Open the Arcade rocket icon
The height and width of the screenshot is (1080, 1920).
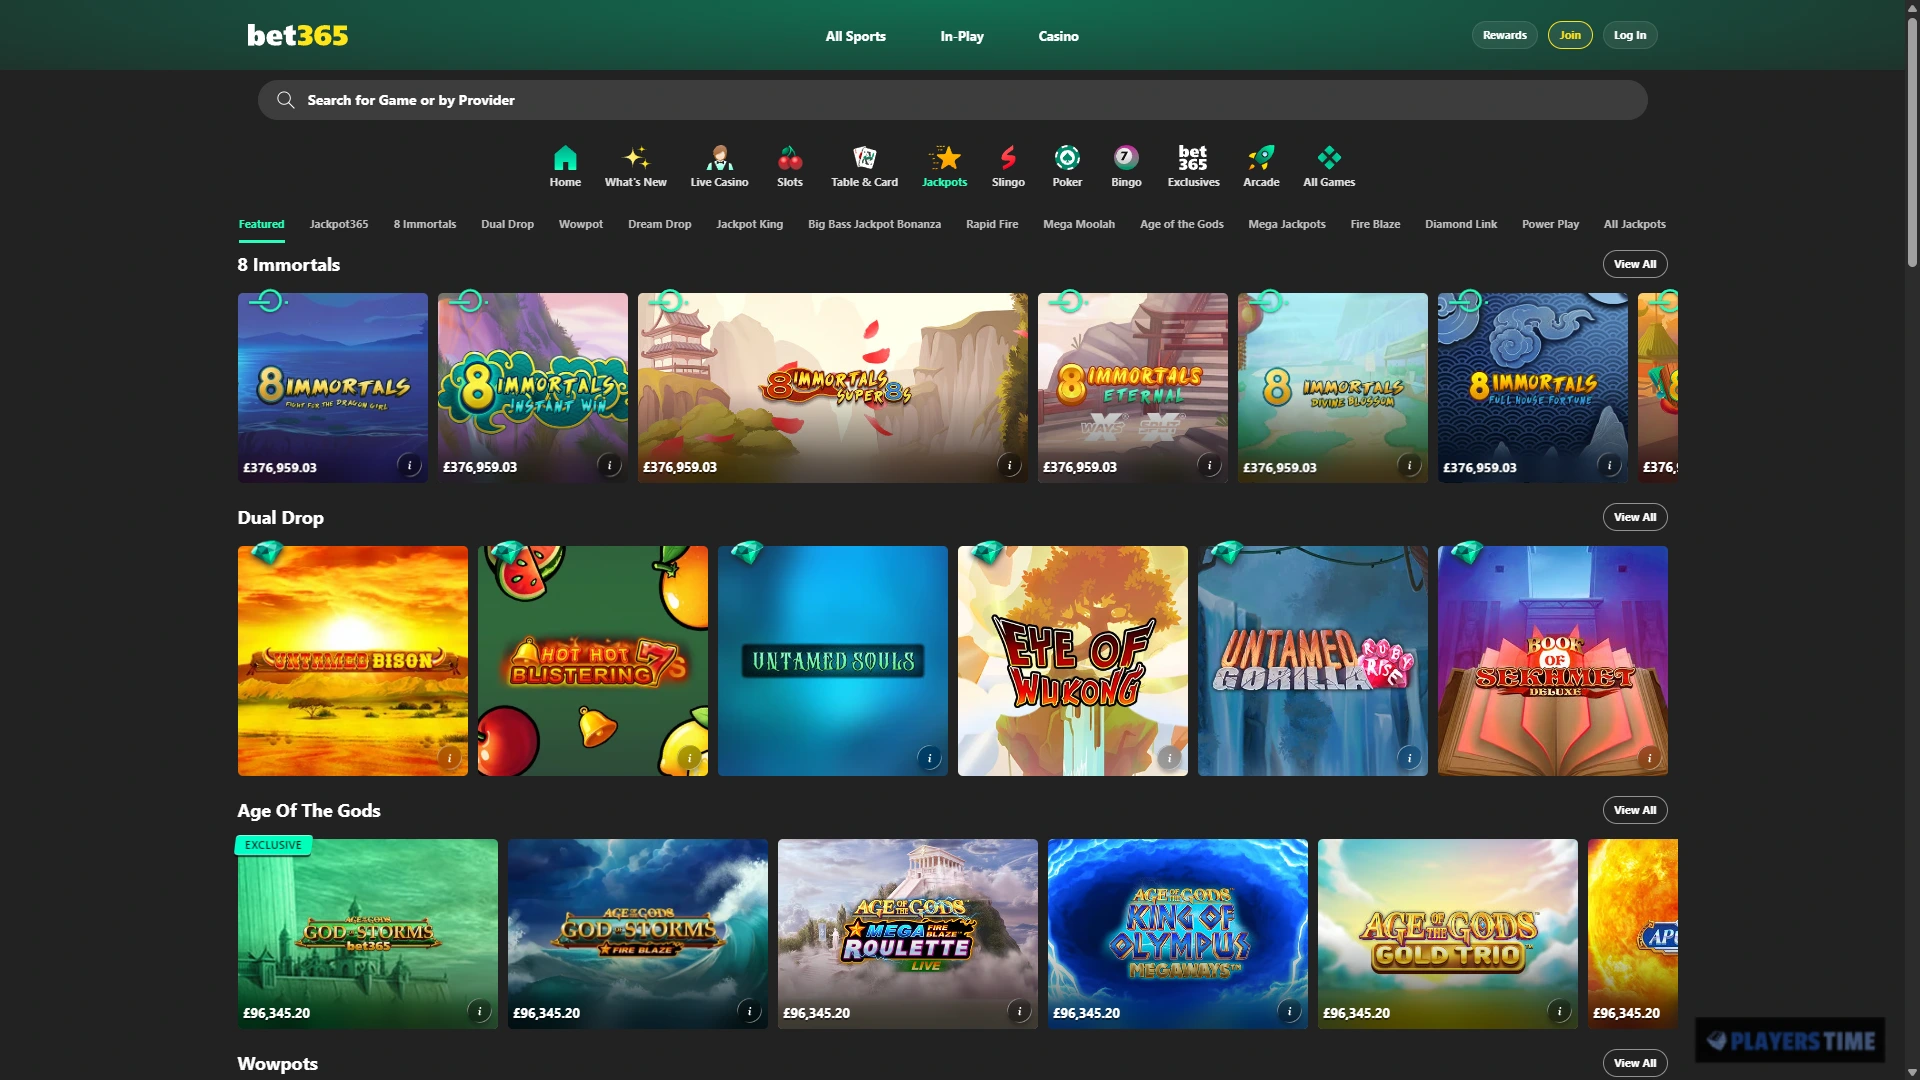point(1261,158)
